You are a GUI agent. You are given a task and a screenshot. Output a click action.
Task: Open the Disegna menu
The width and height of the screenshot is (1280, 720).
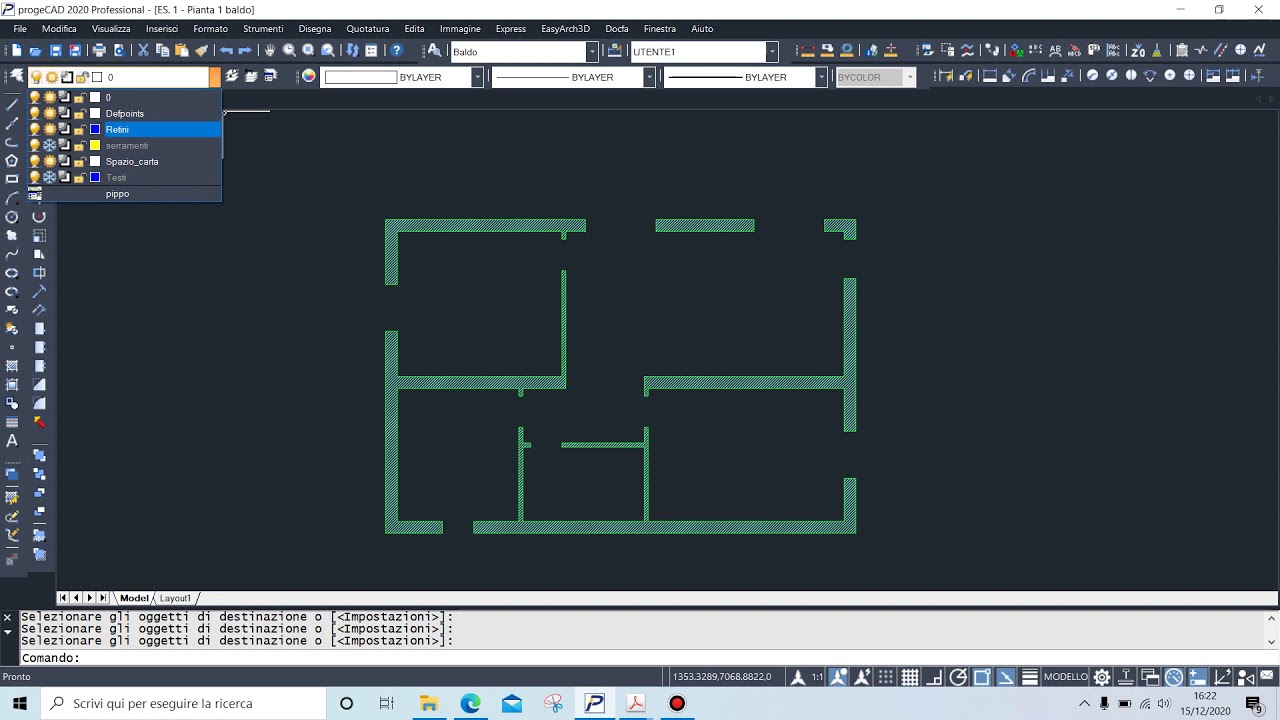click(314, 29)
